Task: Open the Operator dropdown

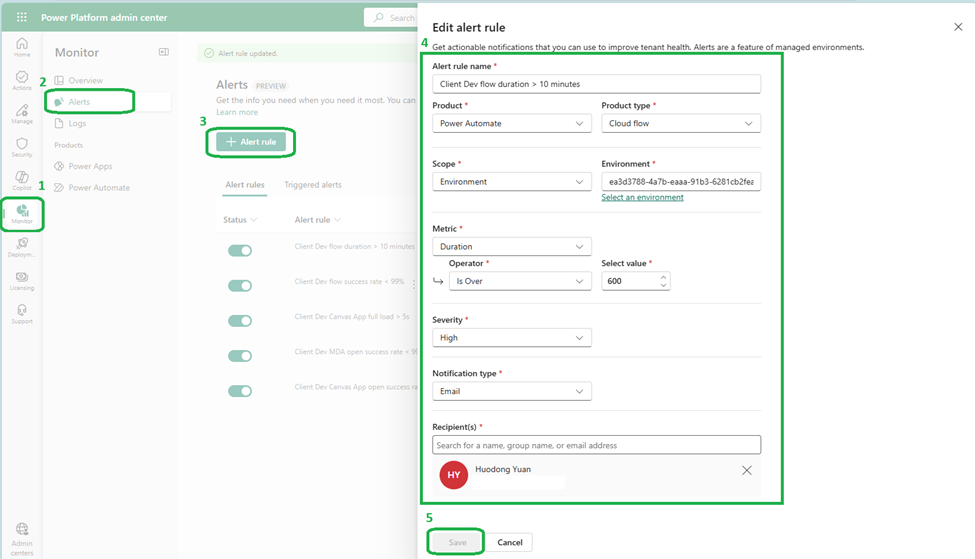Action: coord(520,281)
